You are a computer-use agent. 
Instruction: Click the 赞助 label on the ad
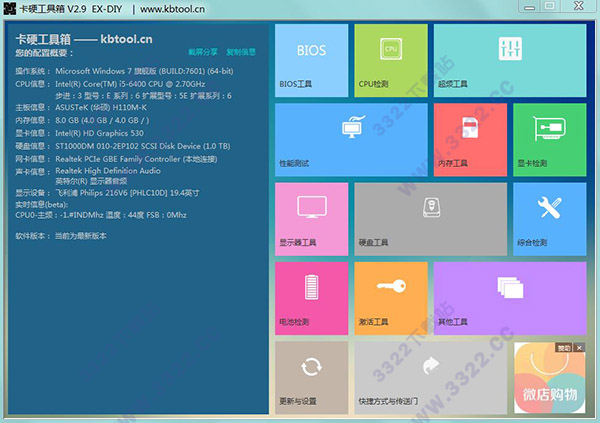coord(564,348)
